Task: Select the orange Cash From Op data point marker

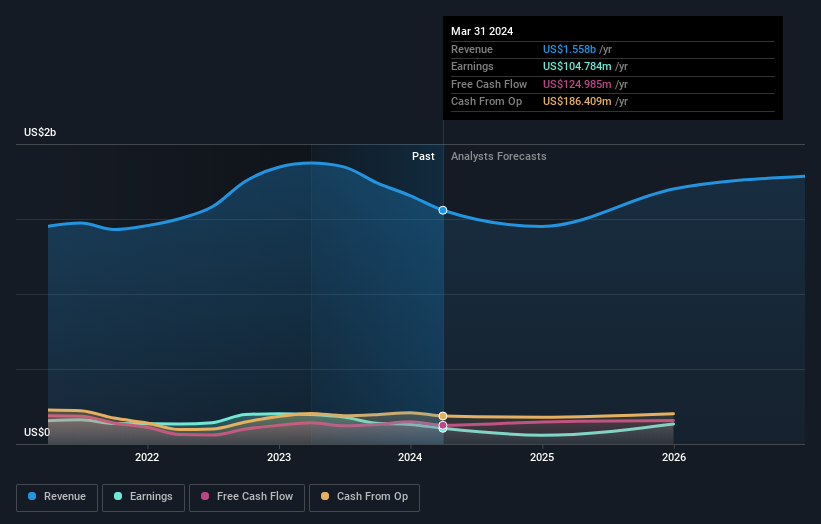Action: [x=443, y=416]
